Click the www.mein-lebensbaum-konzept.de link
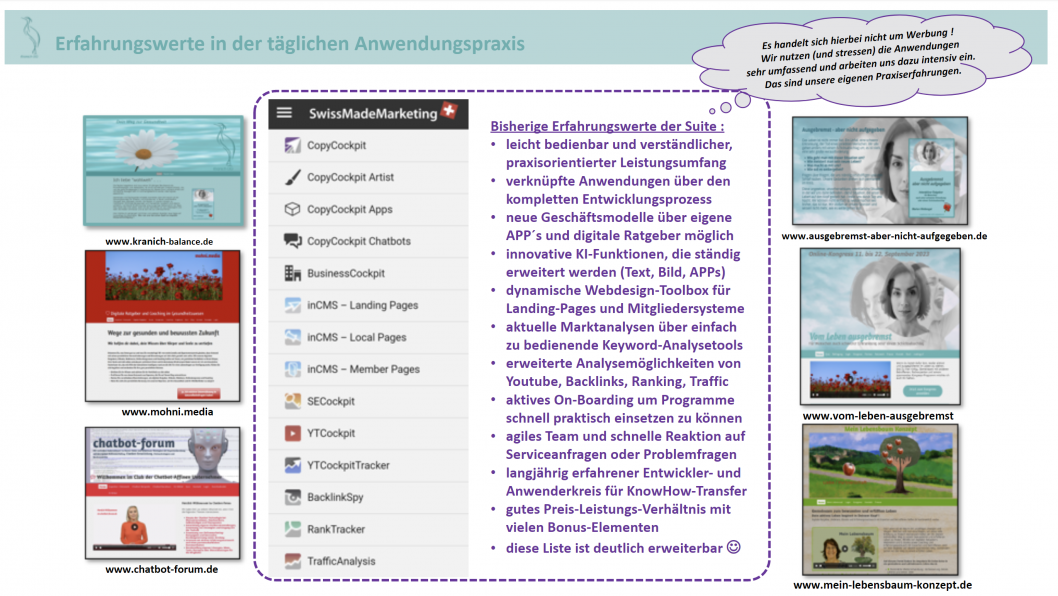Image resolution: width=1058 pixels, height=596 pixels. (x=883, y=585)
